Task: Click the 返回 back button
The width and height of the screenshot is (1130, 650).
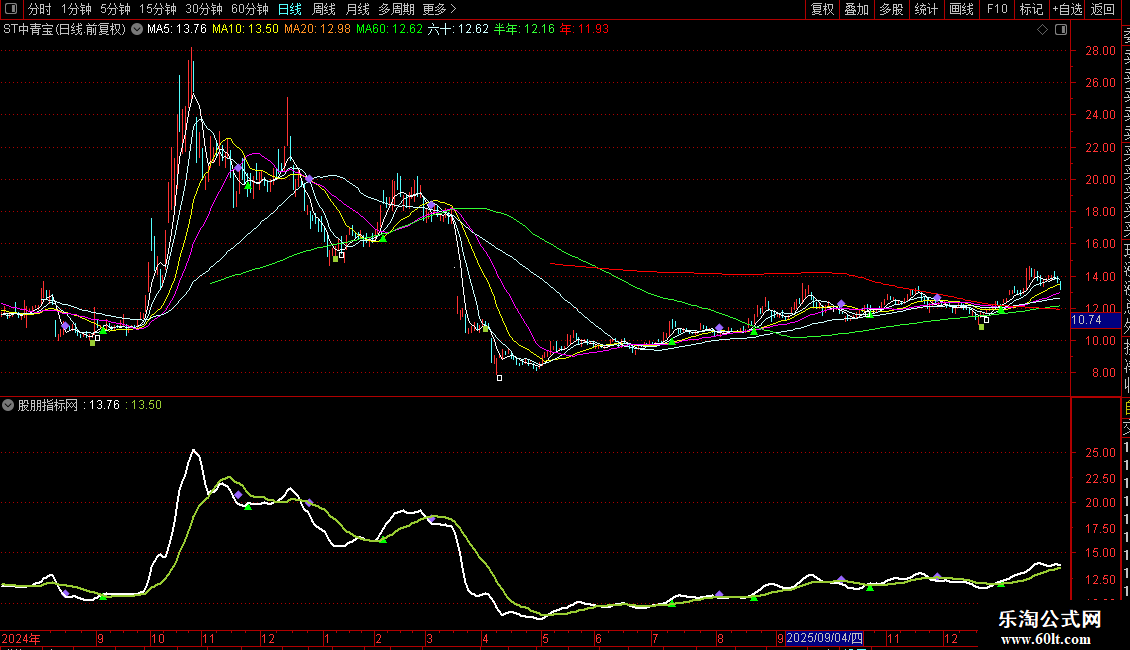Action: point(1103,9)
